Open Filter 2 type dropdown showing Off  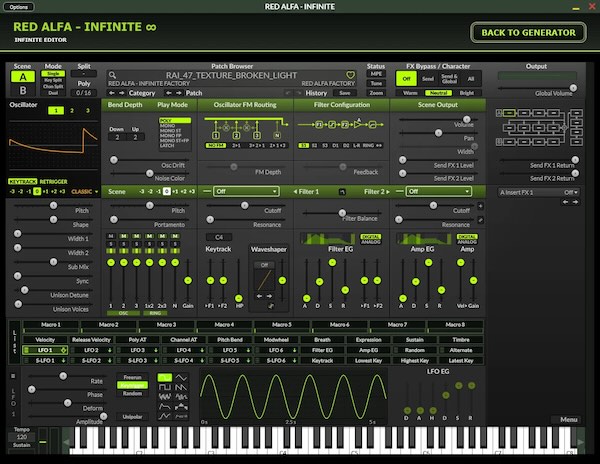(438, 191)
